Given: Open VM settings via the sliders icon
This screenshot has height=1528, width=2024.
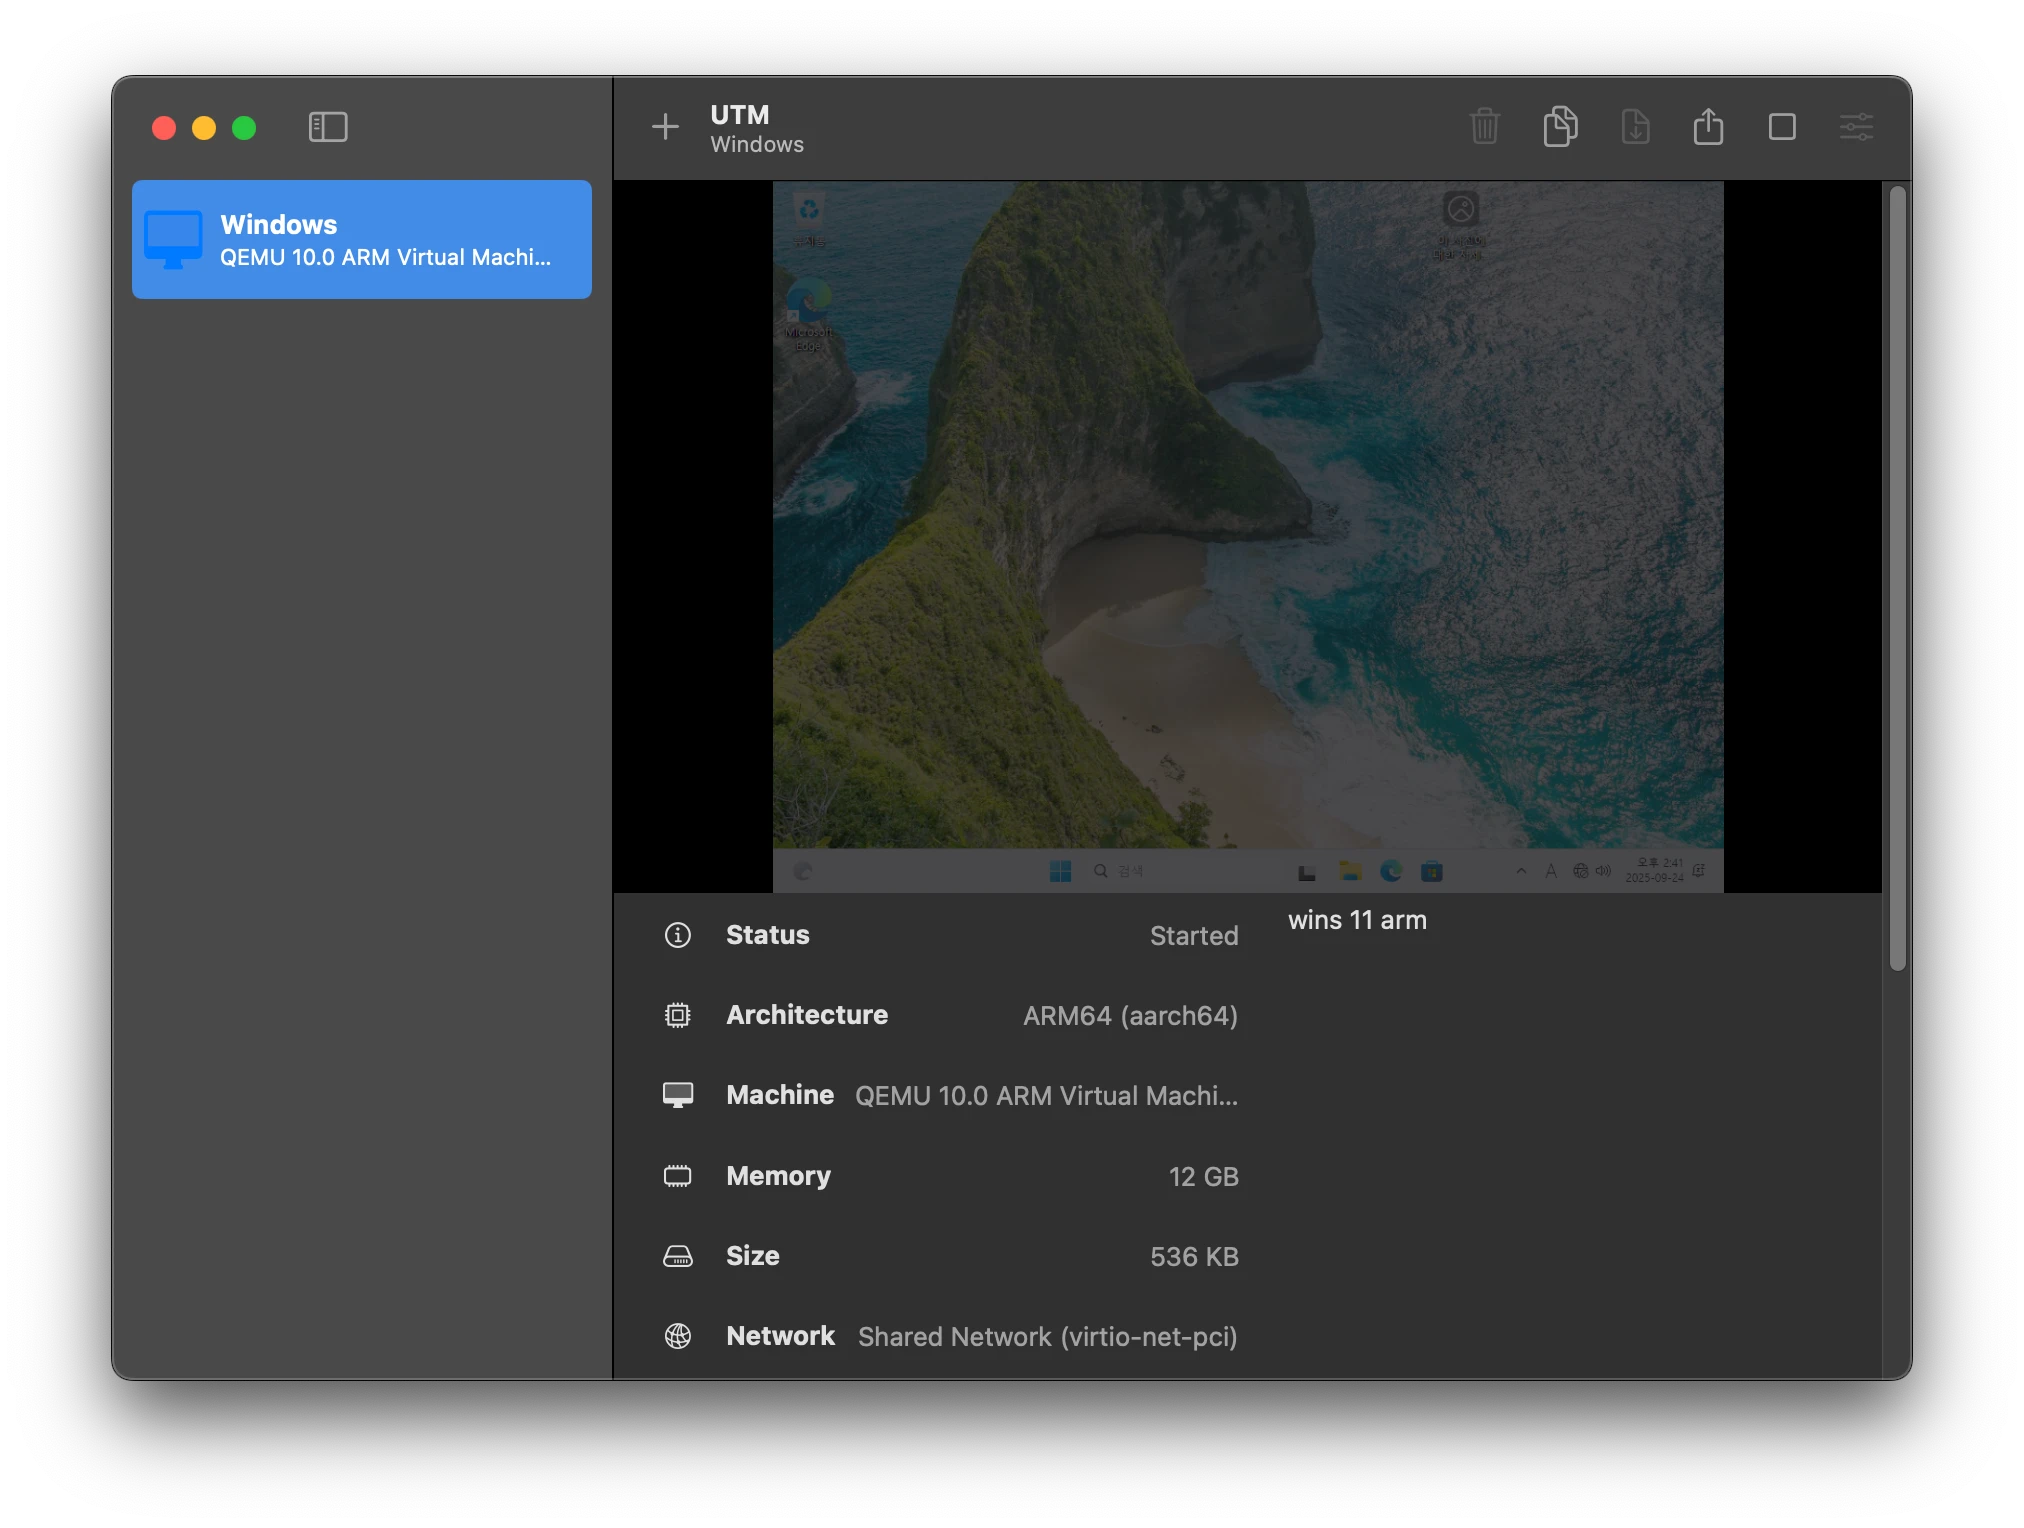Looking at the screenshot, I should (1856, 127).
